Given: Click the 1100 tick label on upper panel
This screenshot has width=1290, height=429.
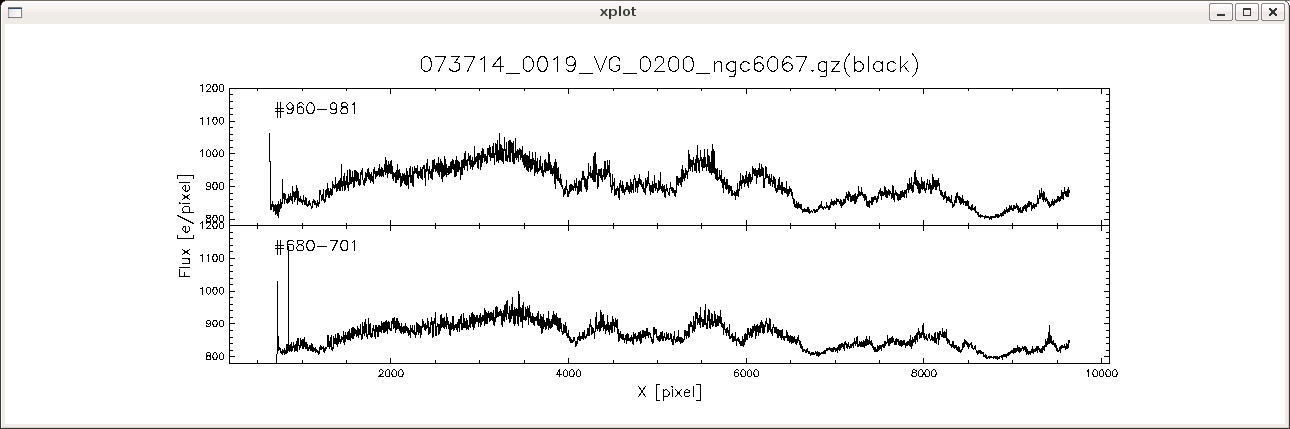Looking at the screenshot, I should [x=211, y=121].
